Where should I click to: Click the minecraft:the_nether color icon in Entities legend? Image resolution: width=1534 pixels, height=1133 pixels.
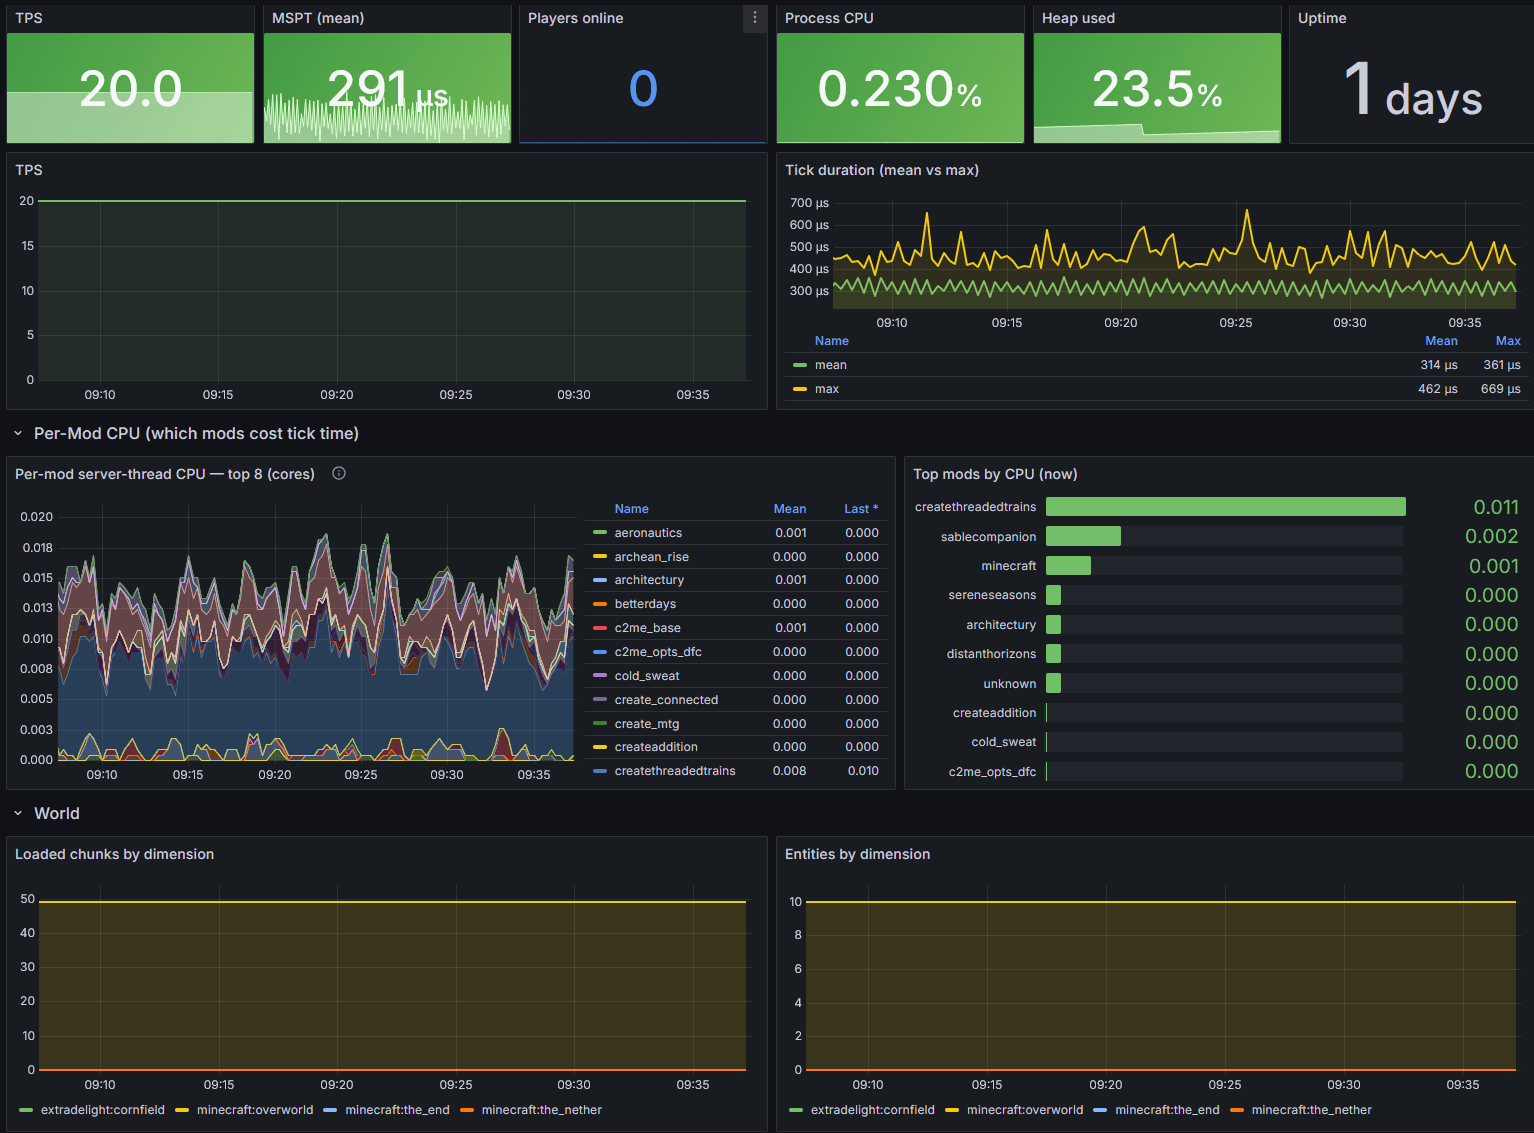click(1237, 1110)
